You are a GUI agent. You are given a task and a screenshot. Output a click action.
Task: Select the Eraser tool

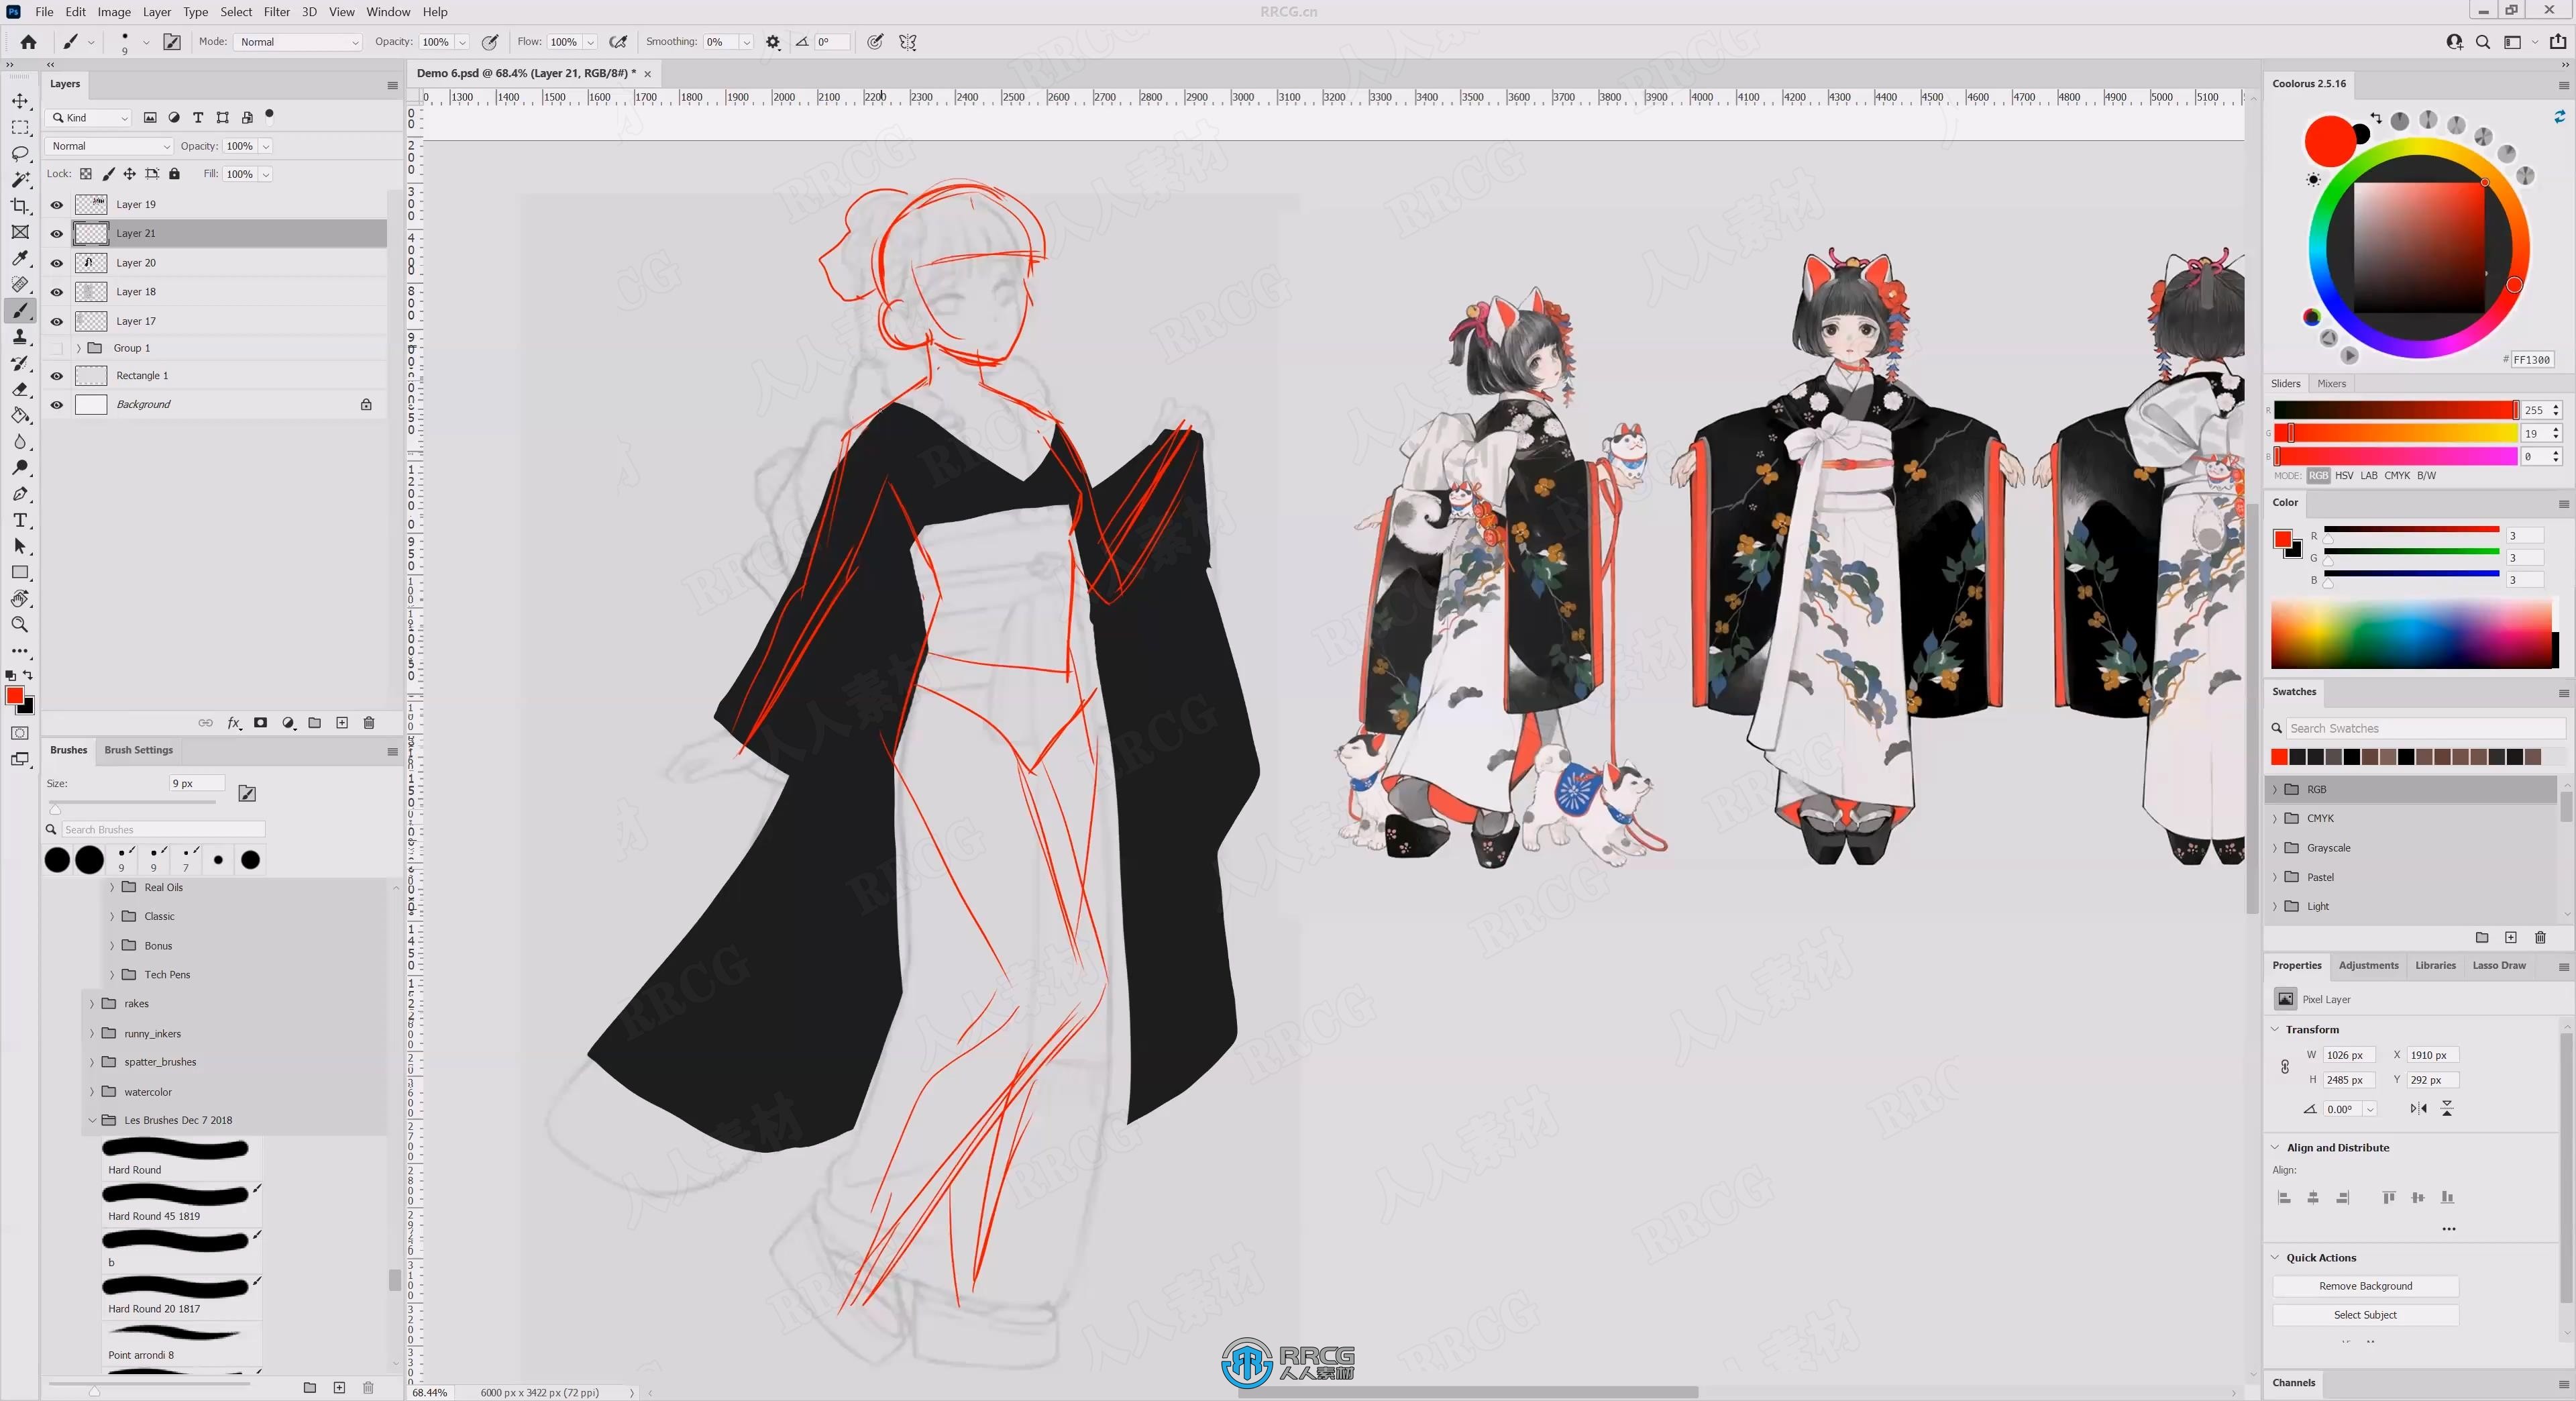[x=20, y=389]
